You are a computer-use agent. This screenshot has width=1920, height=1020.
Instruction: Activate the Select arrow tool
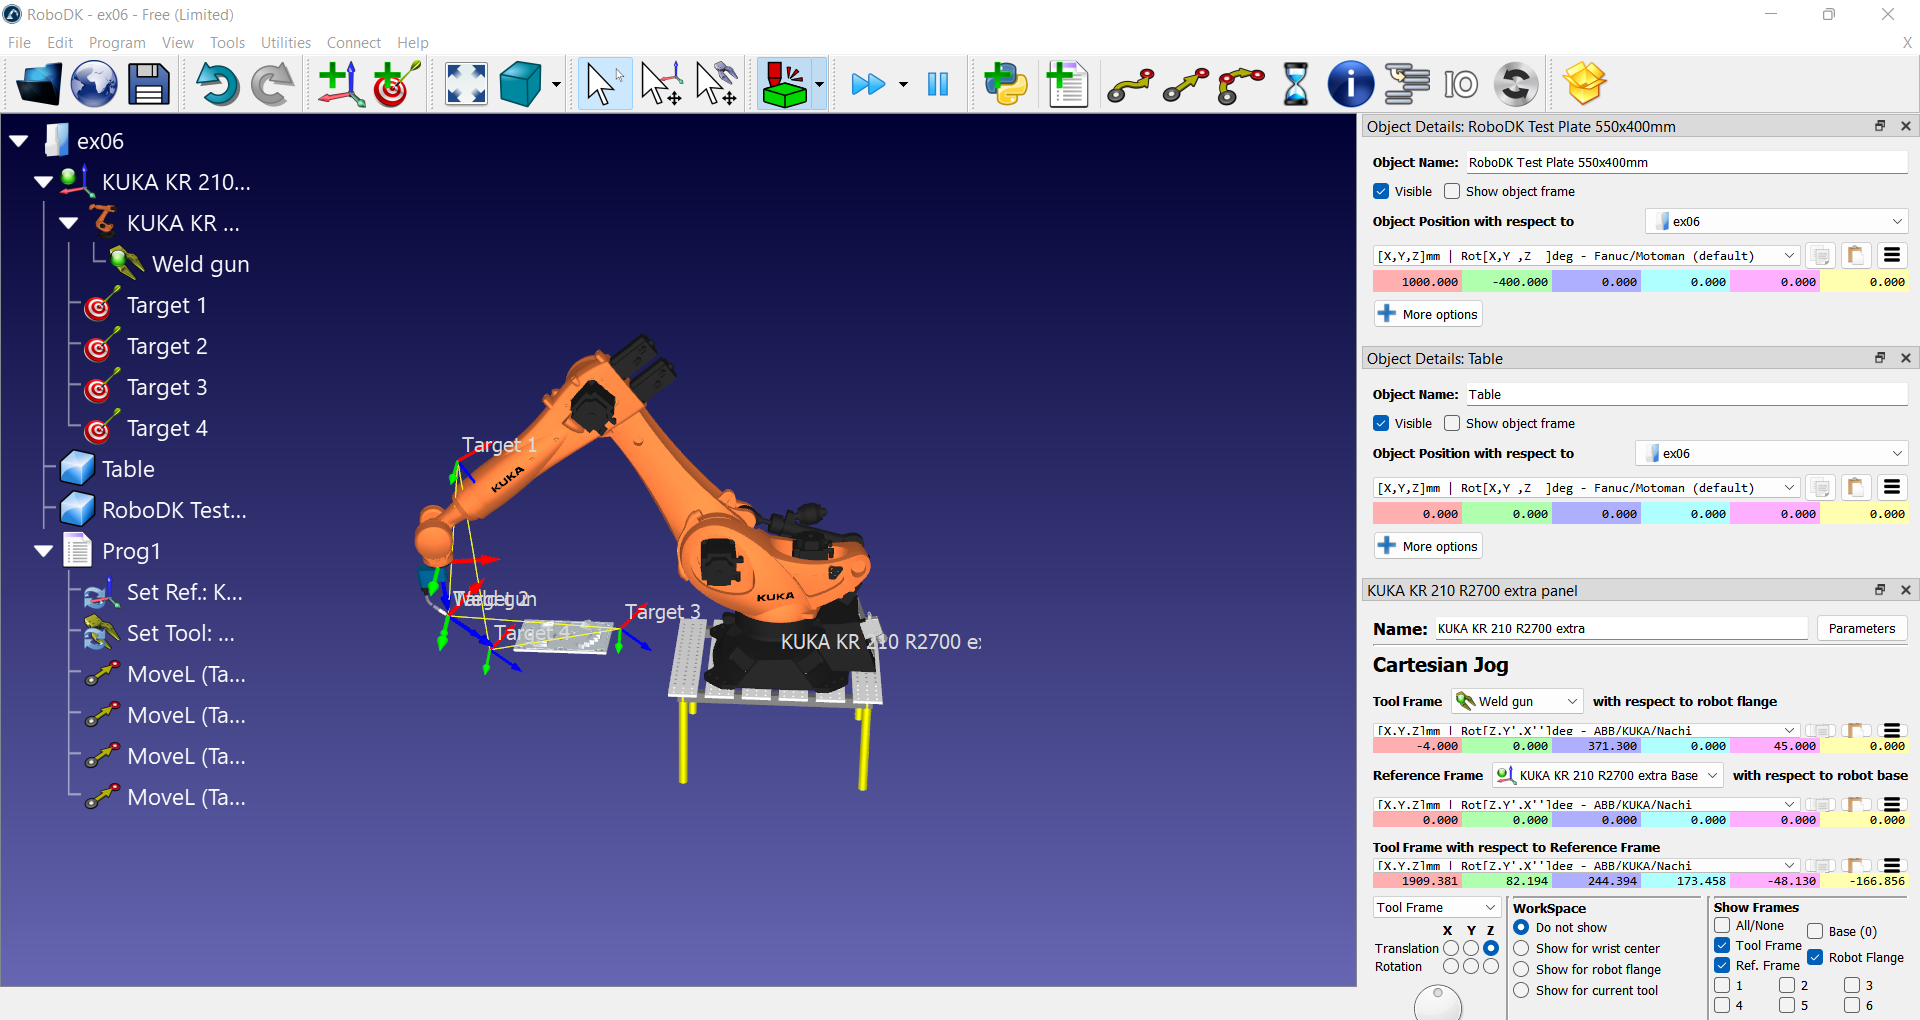pyautogui.click(x=604, y=84)
